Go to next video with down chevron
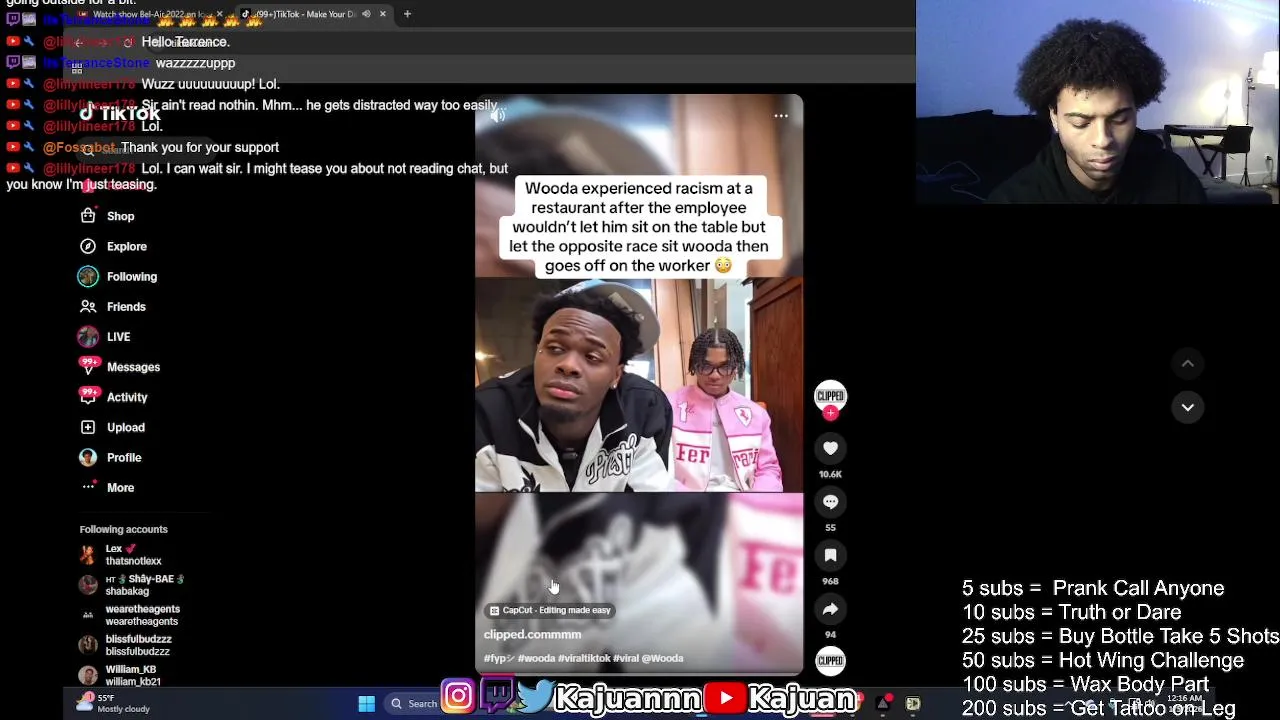This screenshot has width=1280, height=720. [1187, 407]
